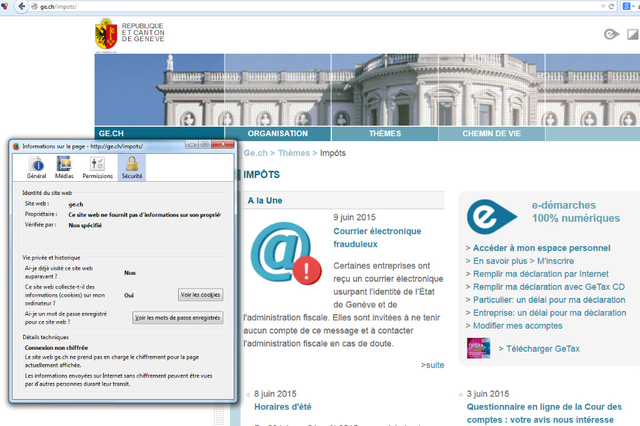Viewport: 640px width, 426px height.
Task: Open the Médias tab icon
Action: click(x=64, y=167)
